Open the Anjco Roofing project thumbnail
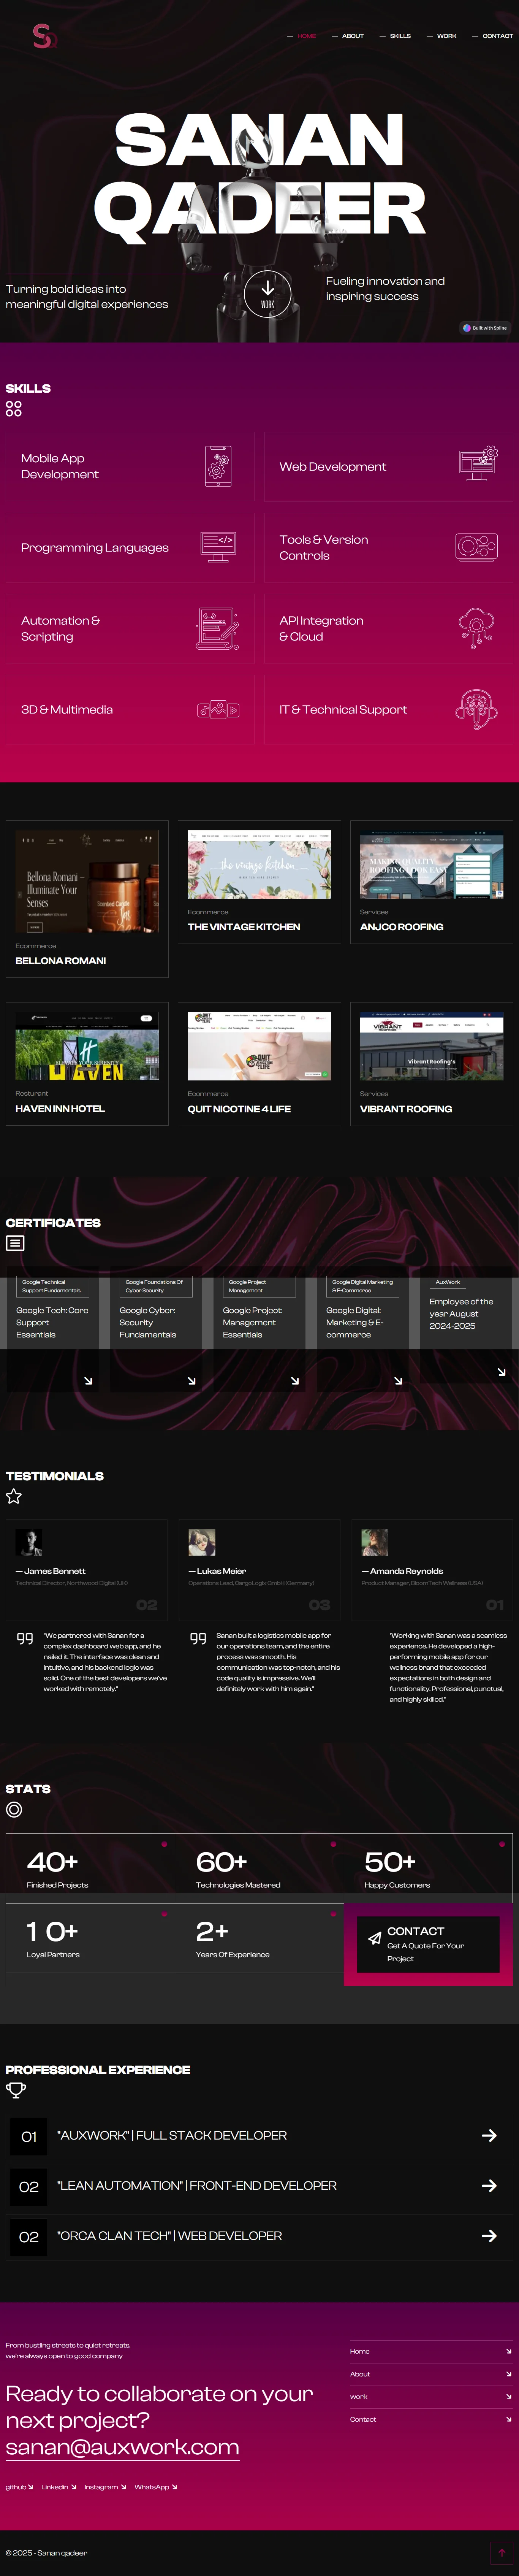519x2576 pixels. click(431, 865)
